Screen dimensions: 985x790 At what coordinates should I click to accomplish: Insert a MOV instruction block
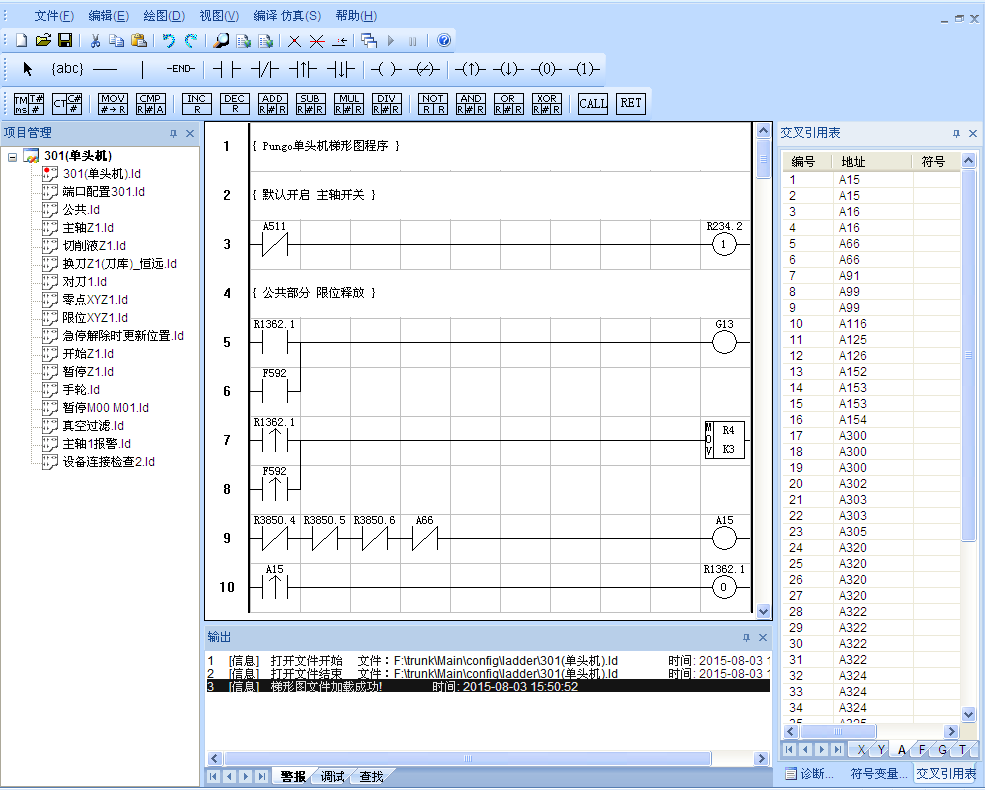(112, 103)
